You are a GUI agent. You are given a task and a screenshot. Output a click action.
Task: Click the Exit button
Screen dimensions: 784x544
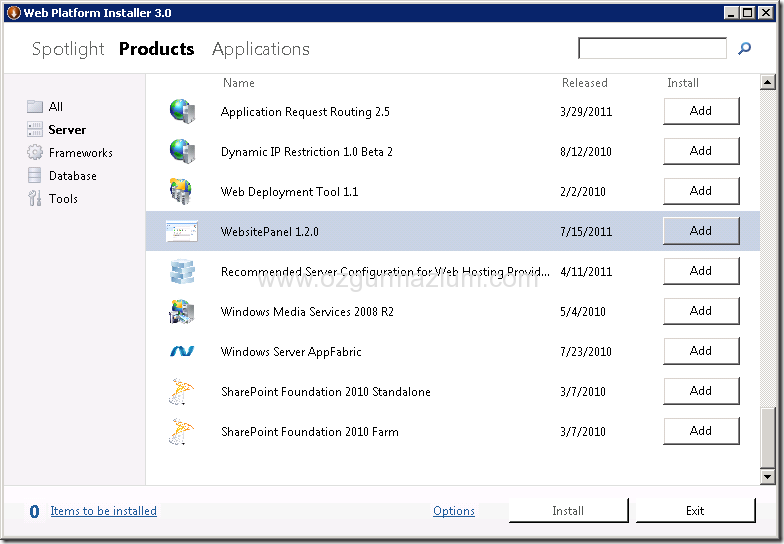pos(695,510)
